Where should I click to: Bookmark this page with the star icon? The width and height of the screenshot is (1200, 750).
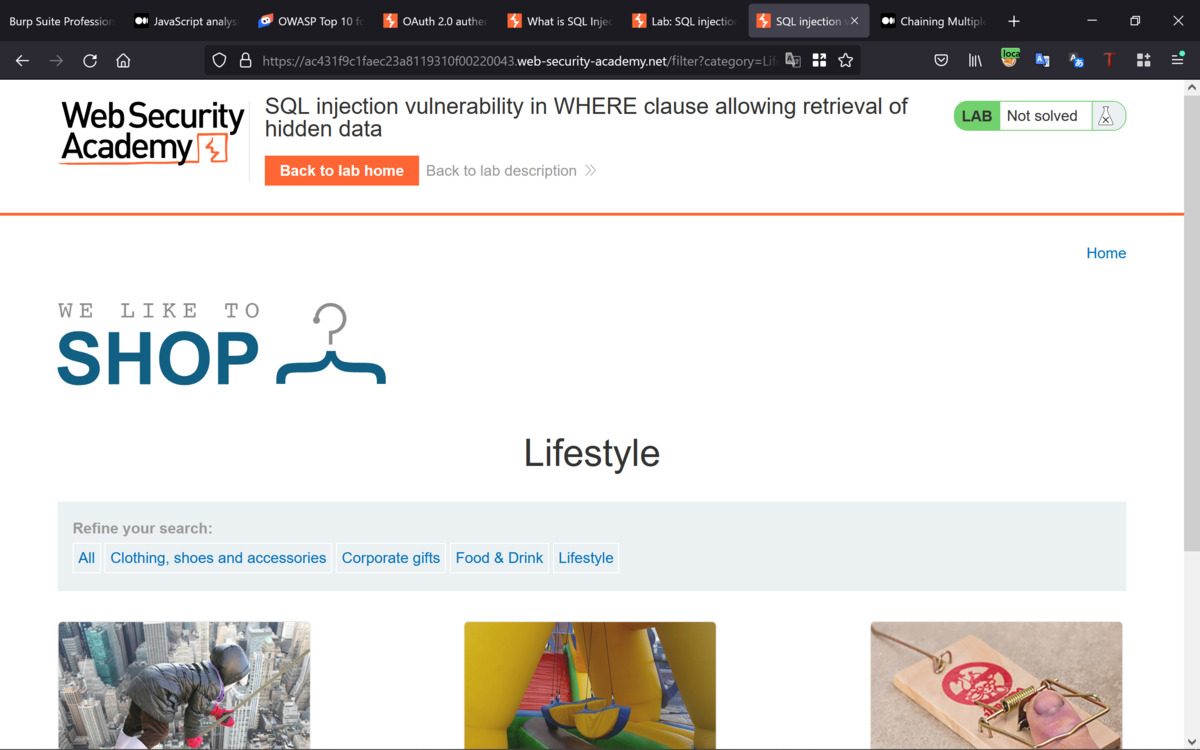click(846, 61)
